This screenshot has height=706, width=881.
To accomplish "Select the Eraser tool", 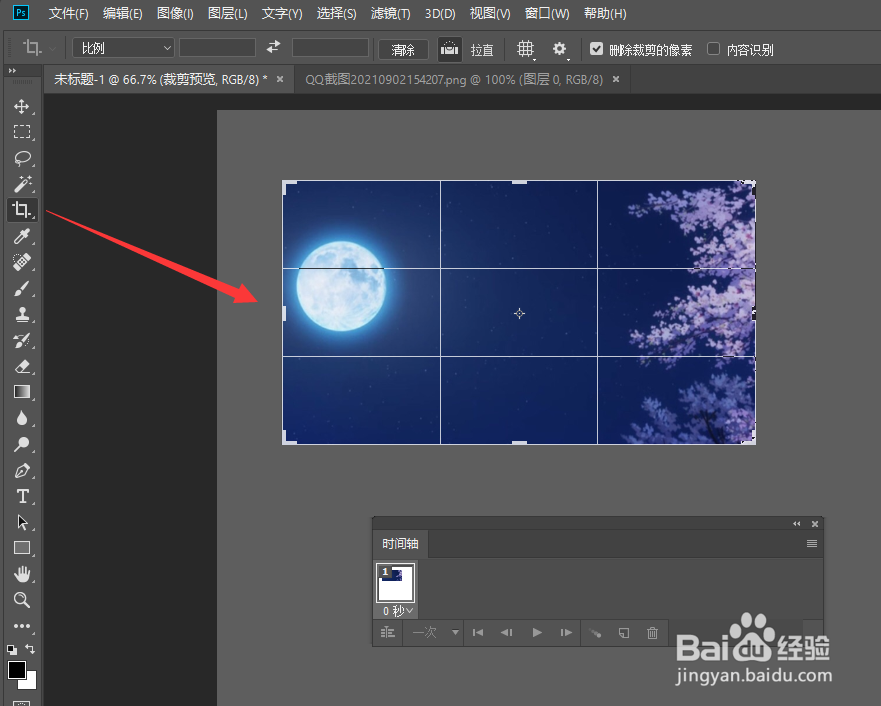I will coord(22,366).
